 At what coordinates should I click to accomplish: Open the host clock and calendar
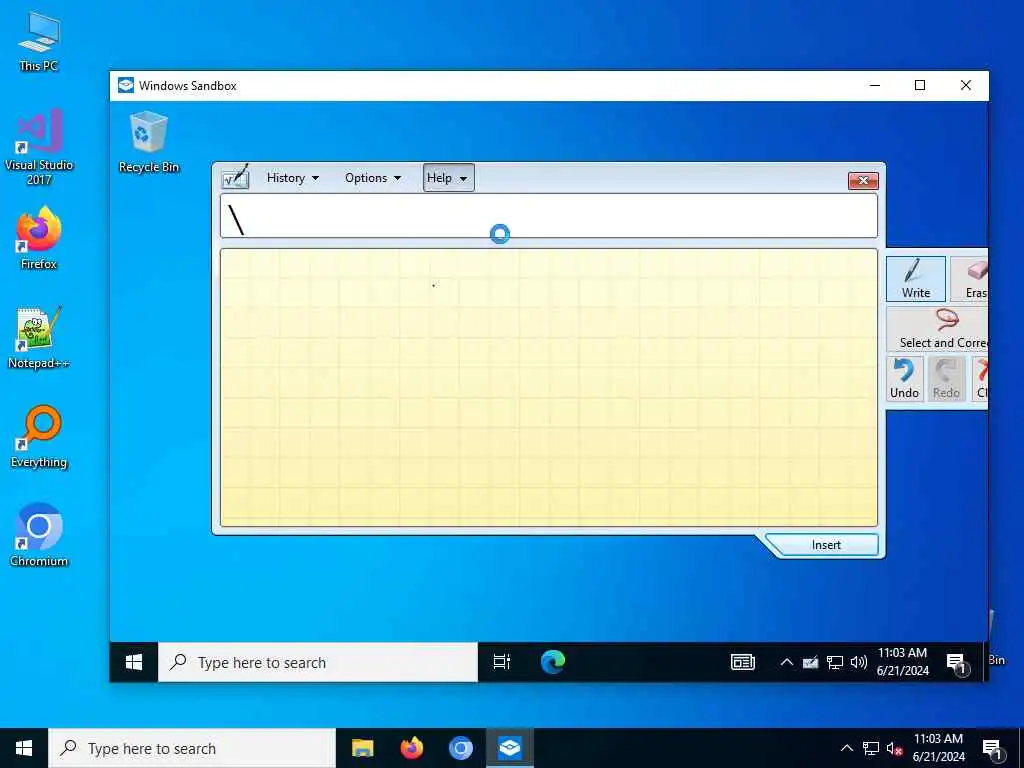(x=938, y=748)
